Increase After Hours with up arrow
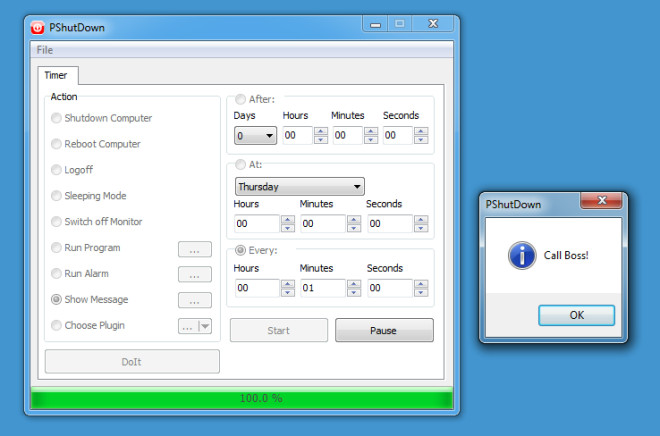The width and height of the screenshot is (660, 436). click(321, 131)
